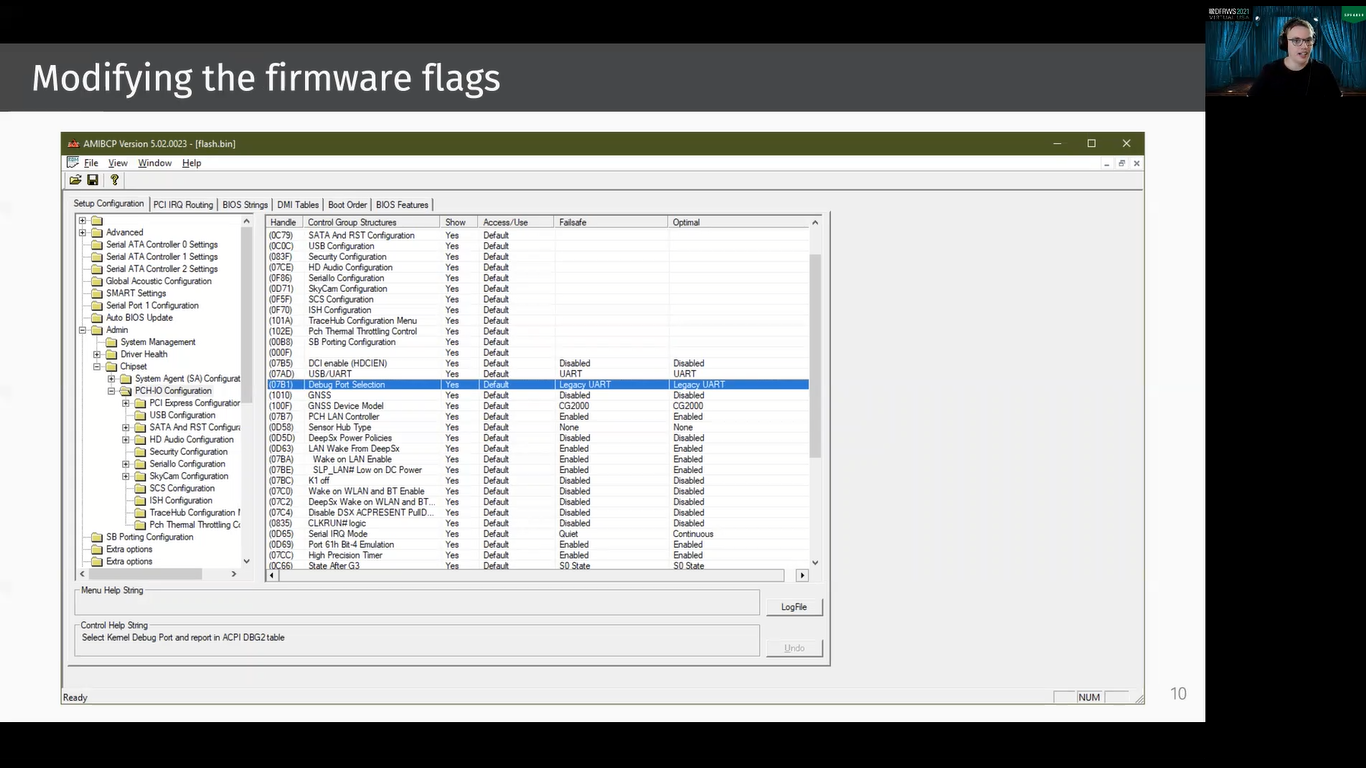Open a BIOS file using the open folder icon
Screen dimensions: 1366x768
tap(75, 179)
